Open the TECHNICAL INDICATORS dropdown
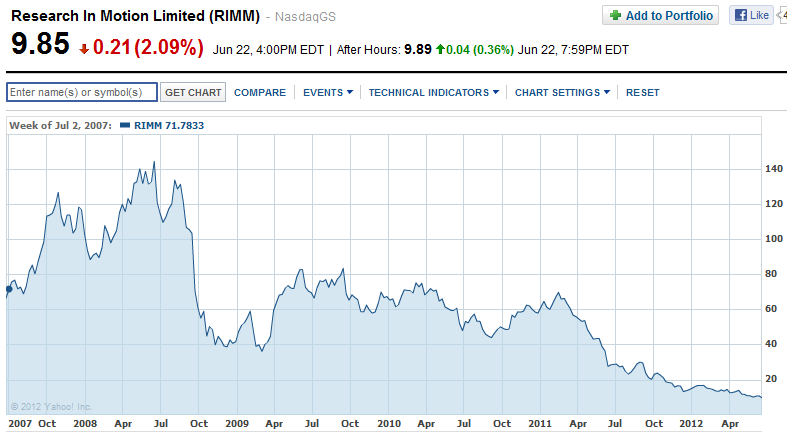The height and width of the screenshot is (432, 787). pyautogui.click(x=434, y=92)
